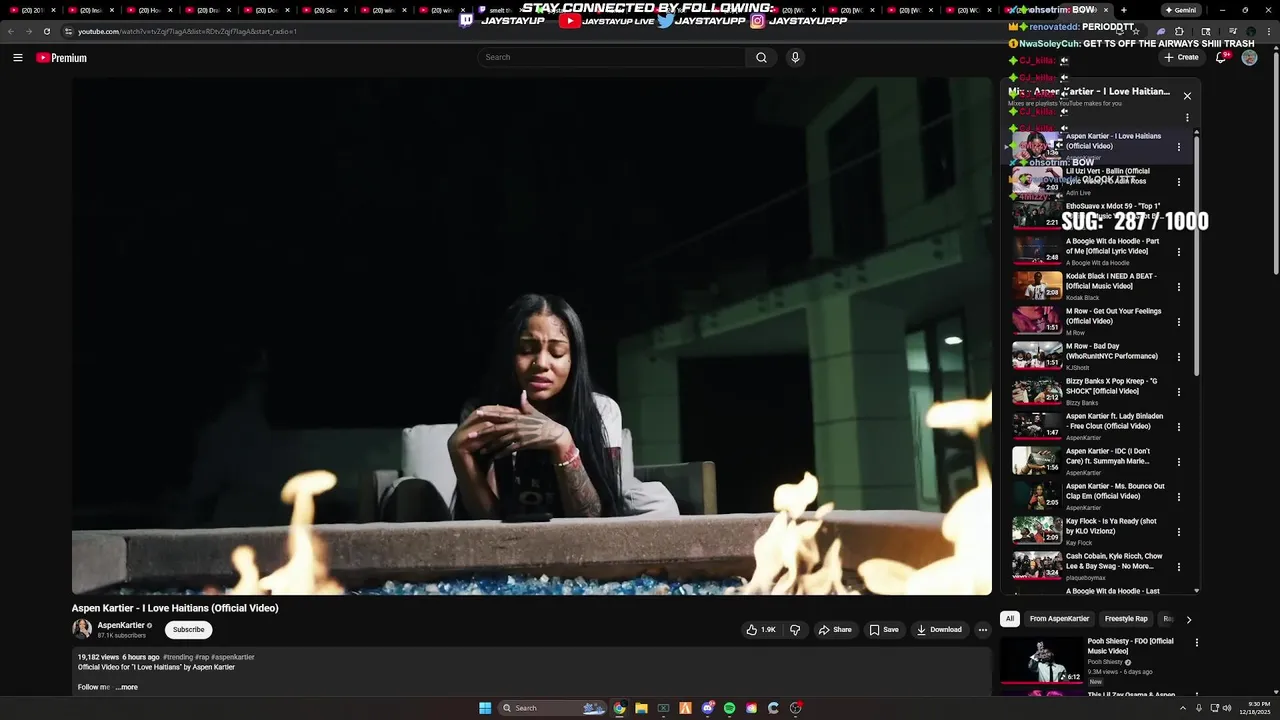The height and width of the screenshot is (720, 1280).
Task: Open the video's three-dot more actions menu
Action: point(982,630)
